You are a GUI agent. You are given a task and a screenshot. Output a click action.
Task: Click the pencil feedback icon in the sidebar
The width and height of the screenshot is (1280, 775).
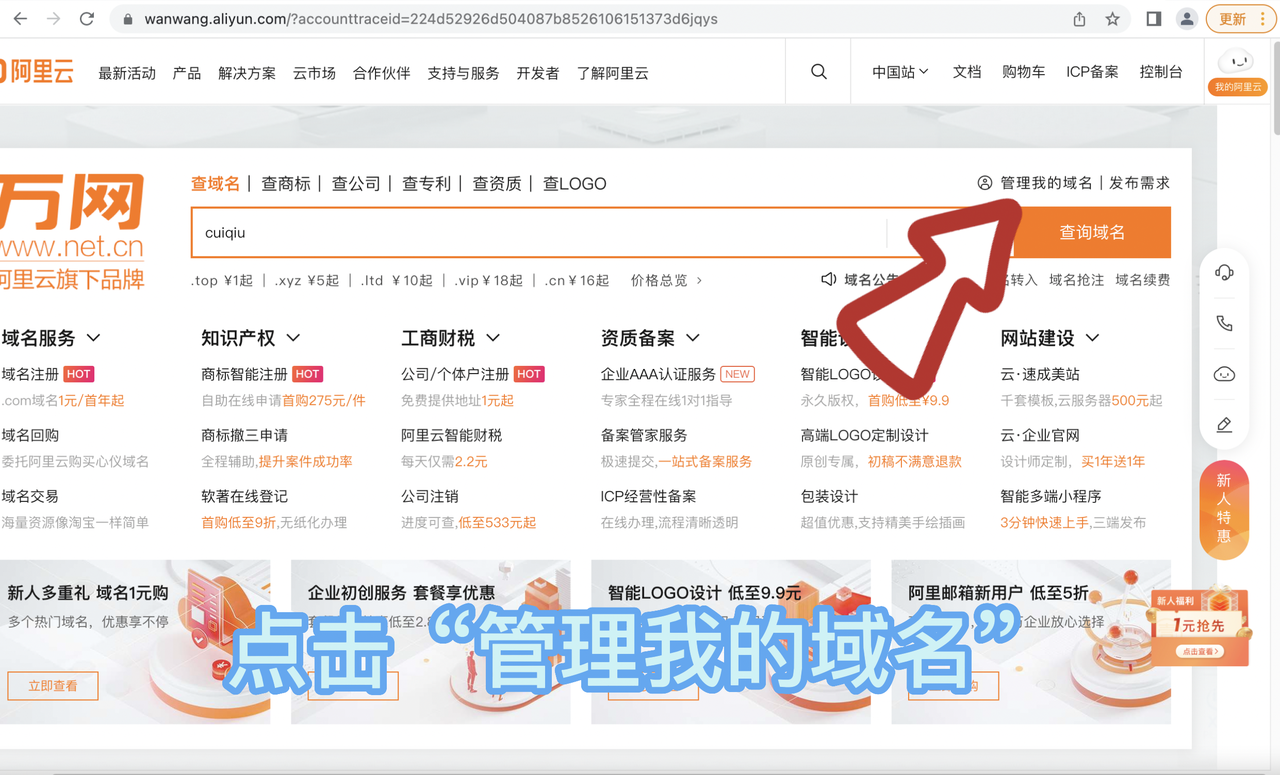(1224, 425)
